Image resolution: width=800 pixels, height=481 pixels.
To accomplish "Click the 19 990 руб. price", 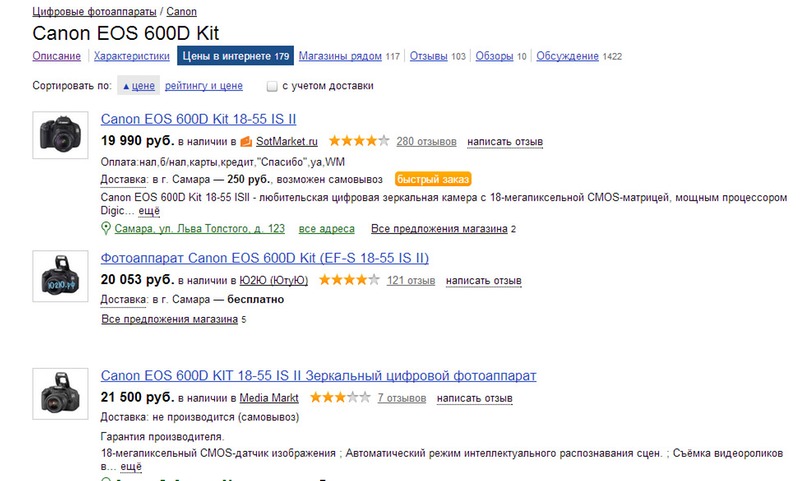I will 138,140.
